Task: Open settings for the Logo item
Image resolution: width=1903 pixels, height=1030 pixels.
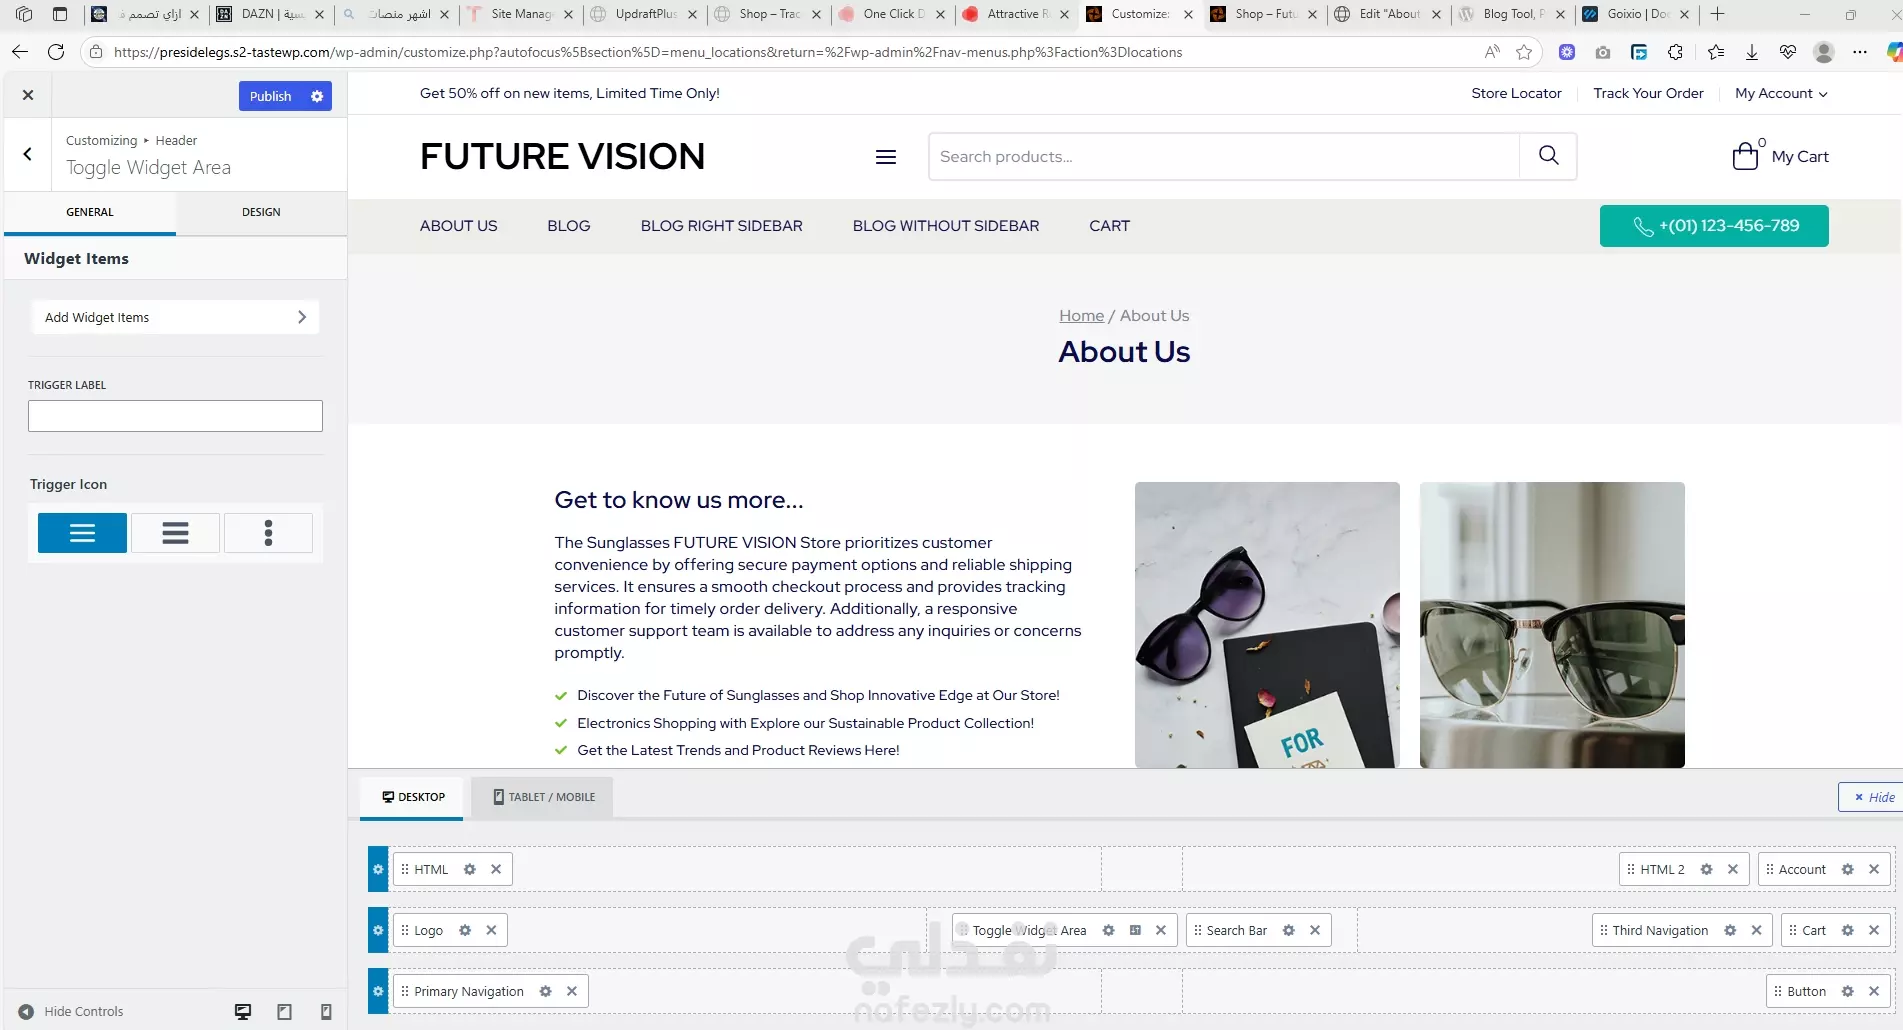Action: tap(465, 930)
